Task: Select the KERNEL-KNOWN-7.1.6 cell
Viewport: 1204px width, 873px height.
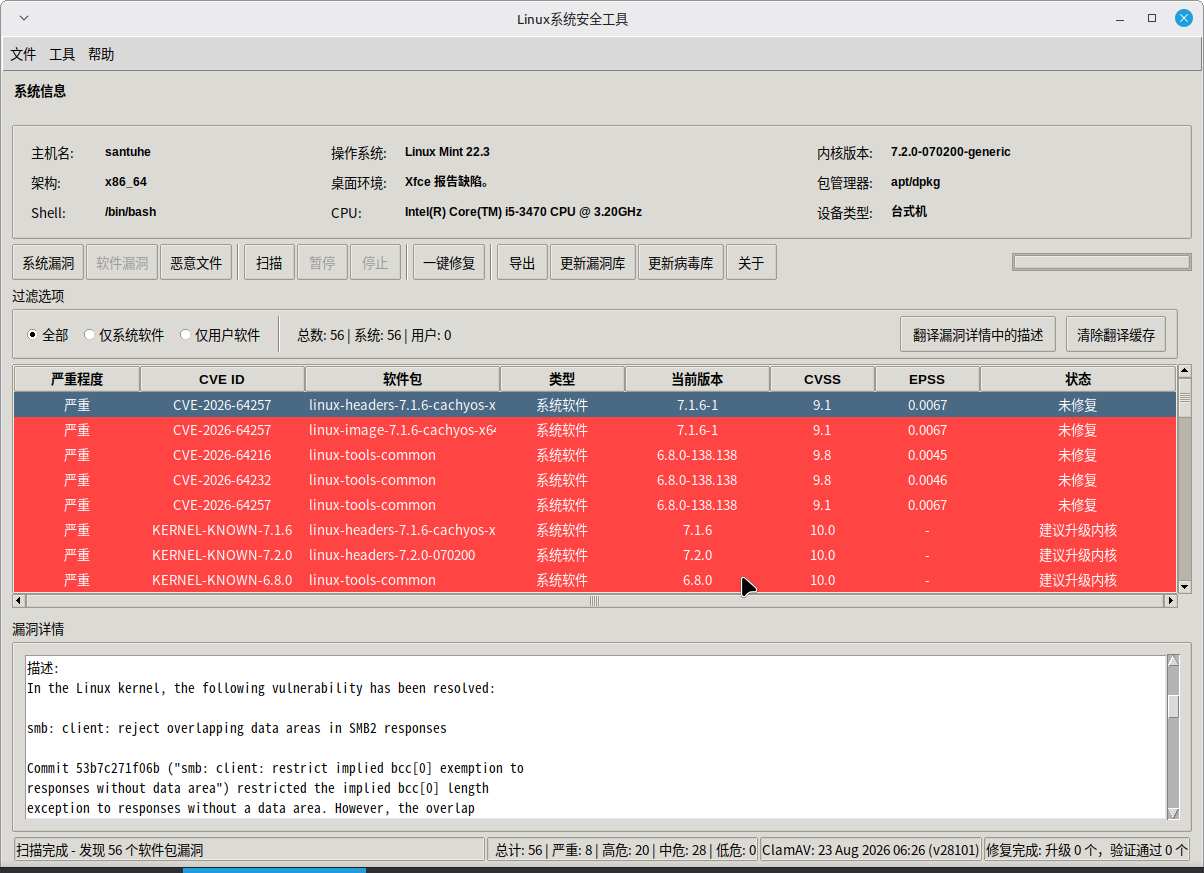Action: 222,530
